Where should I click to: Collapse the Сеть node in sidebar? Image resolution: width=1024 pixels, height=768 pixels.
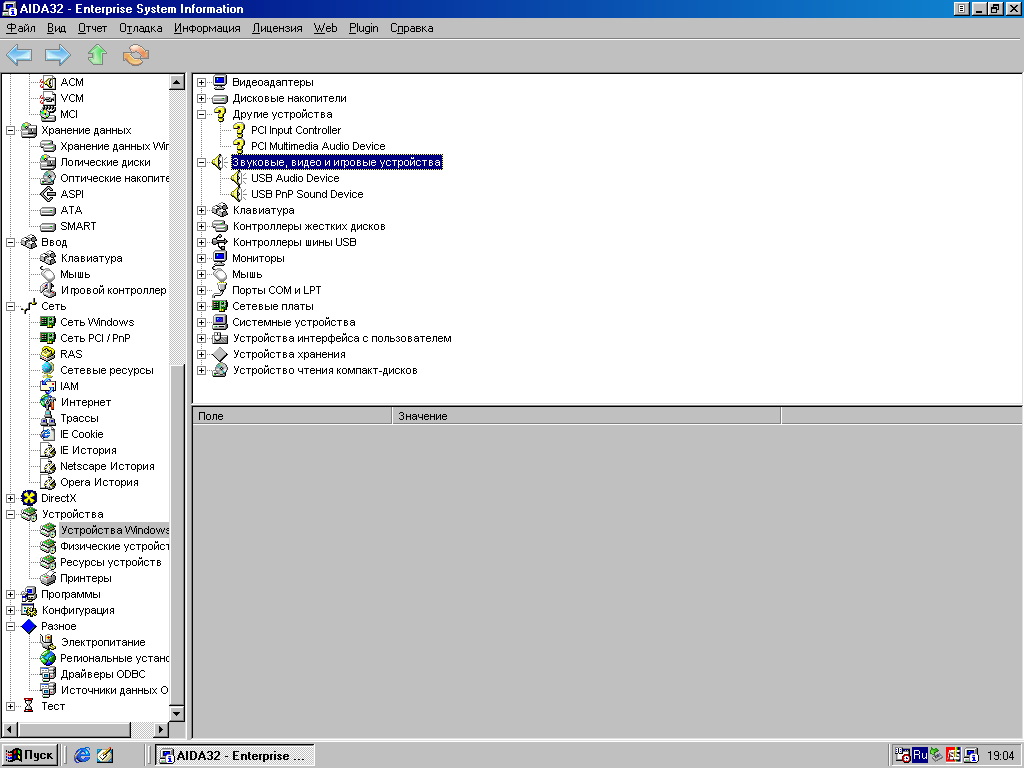pyautogui.click(x=10, y=306)
